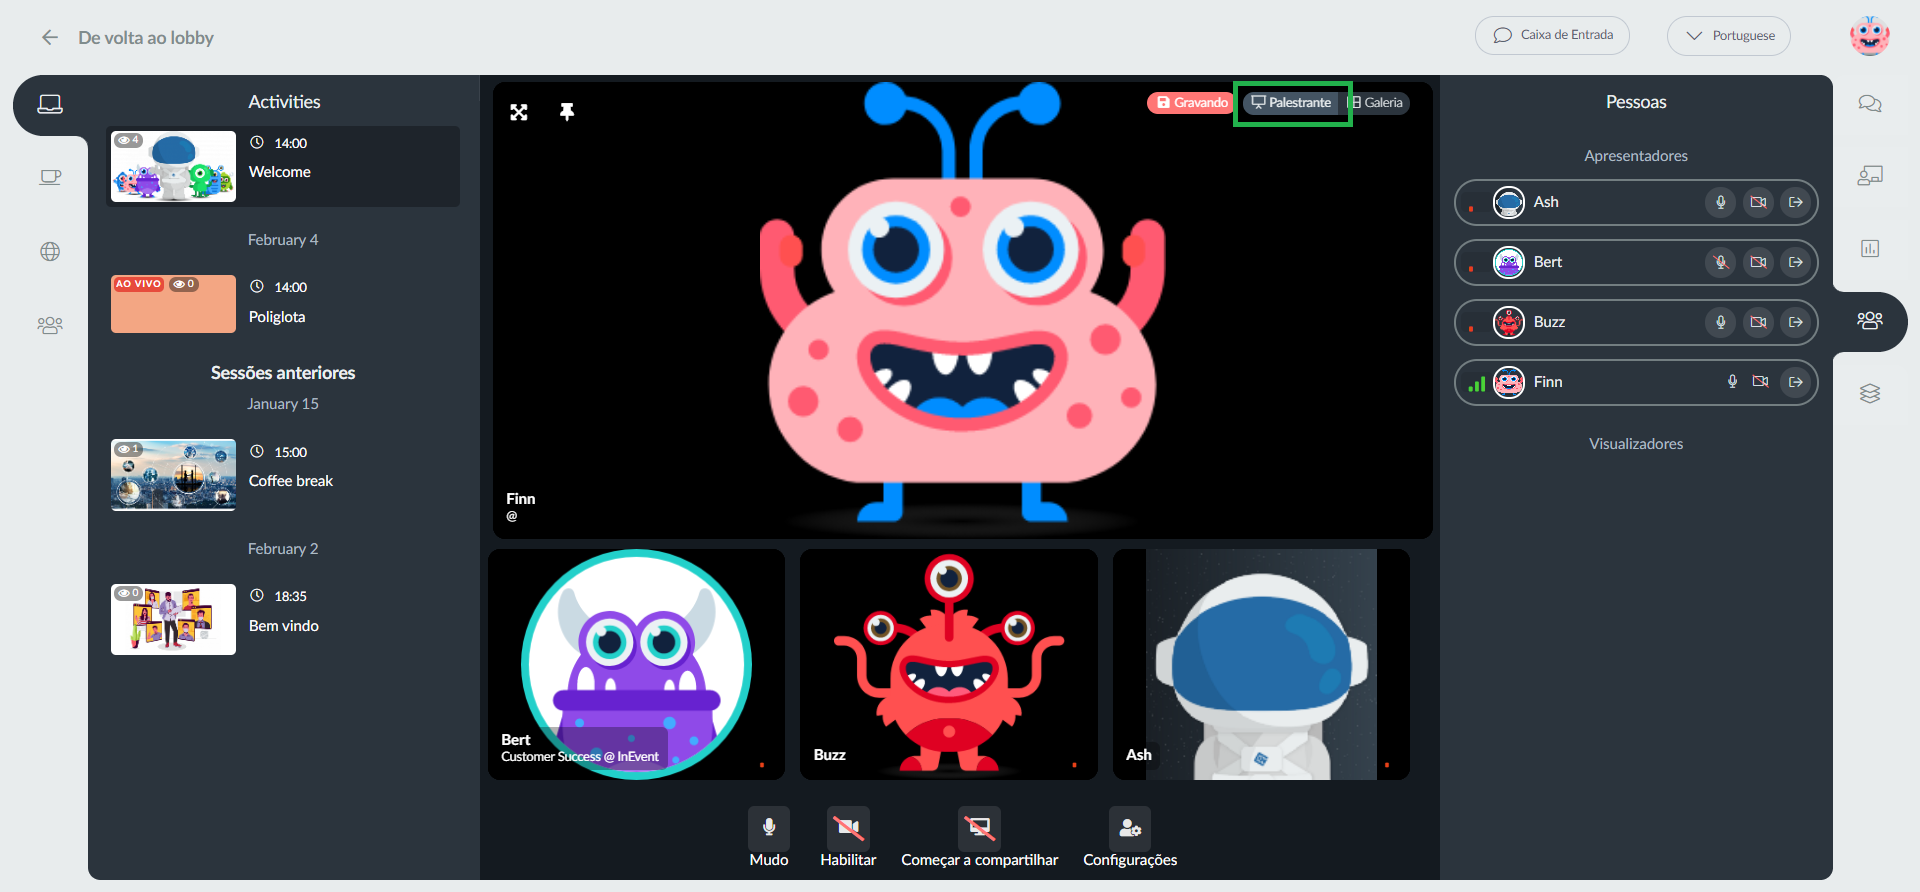Toggle Ash's camera in presenters list
The height and width of the screenshot is (892, 1920).
click(x=1759, y=202)
